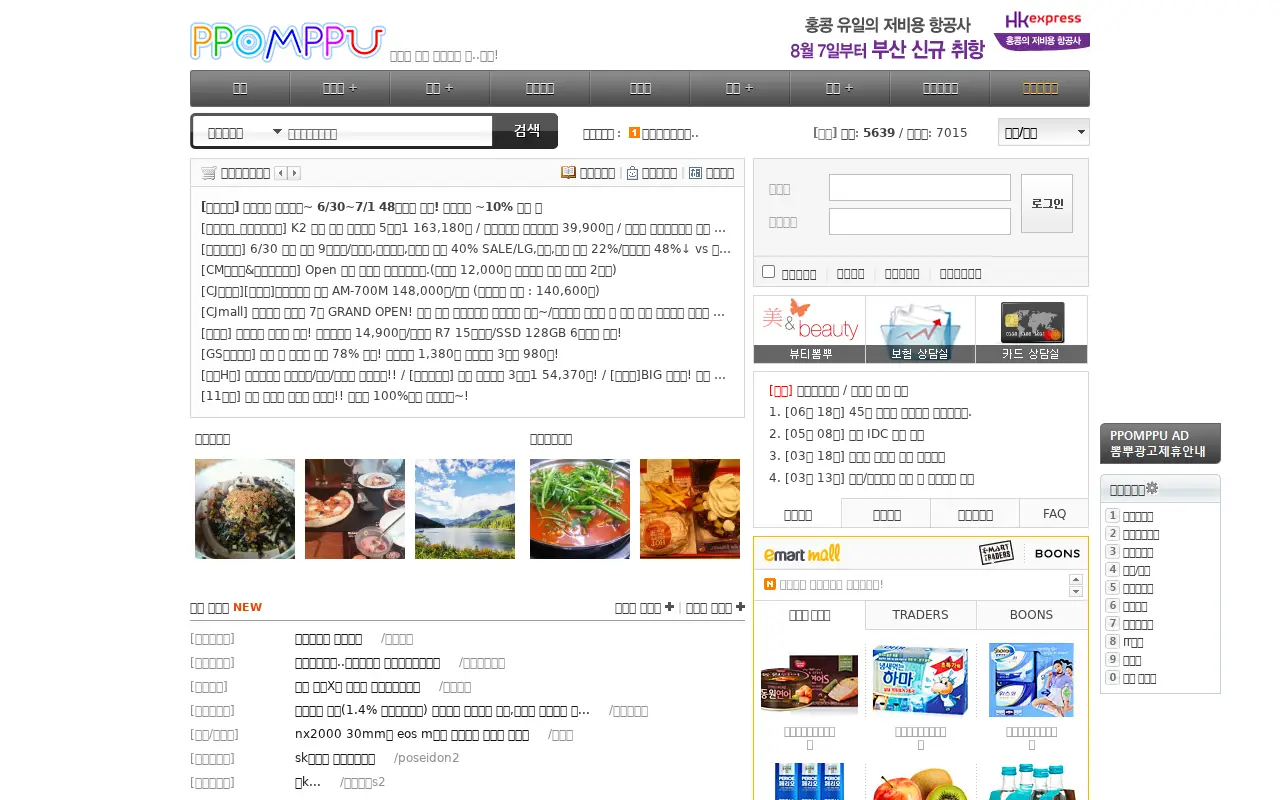Open the pizza photo thumbnail
The width and height of the screenshot is (1280, 800).
click(355, 509)
